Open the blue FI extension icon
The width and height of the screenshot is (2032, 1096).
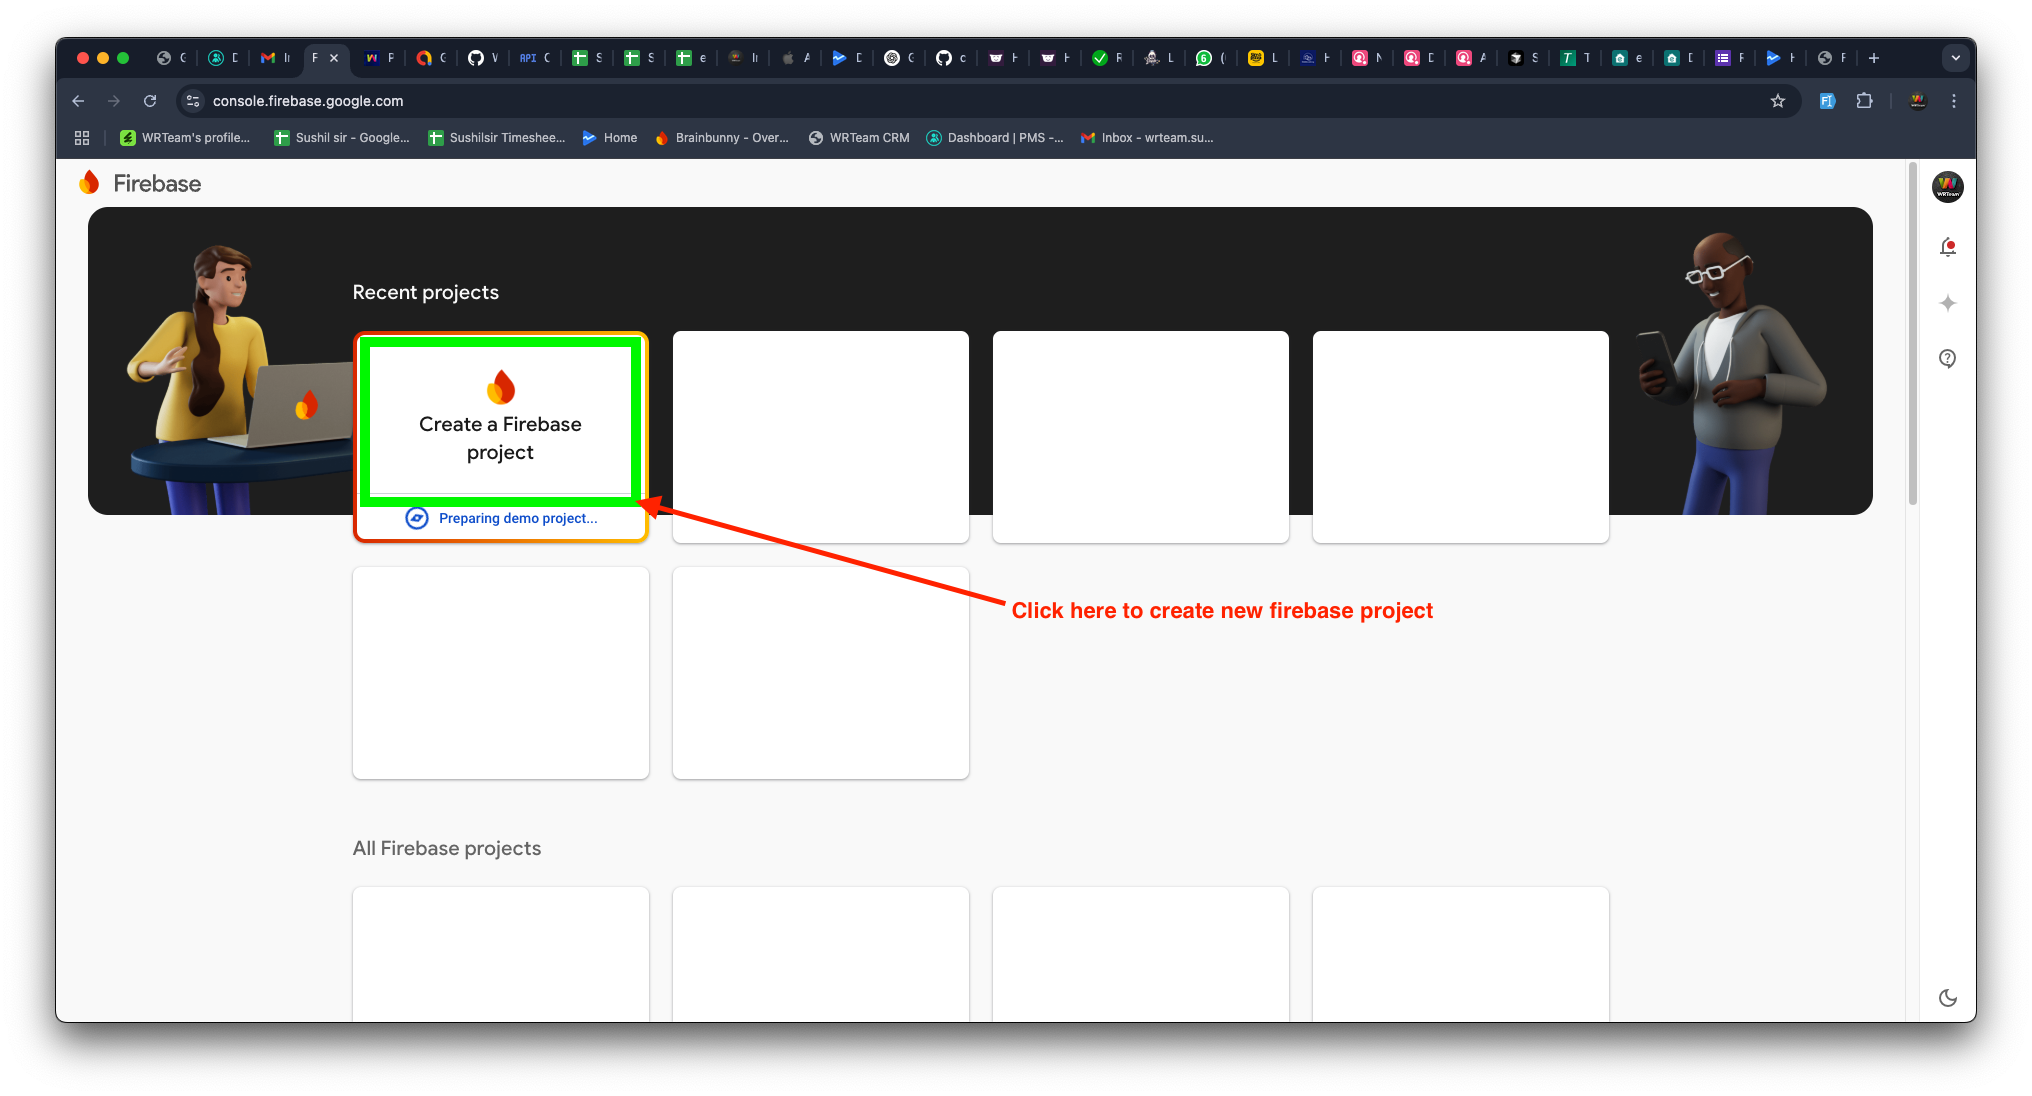tap(1827, 101)
